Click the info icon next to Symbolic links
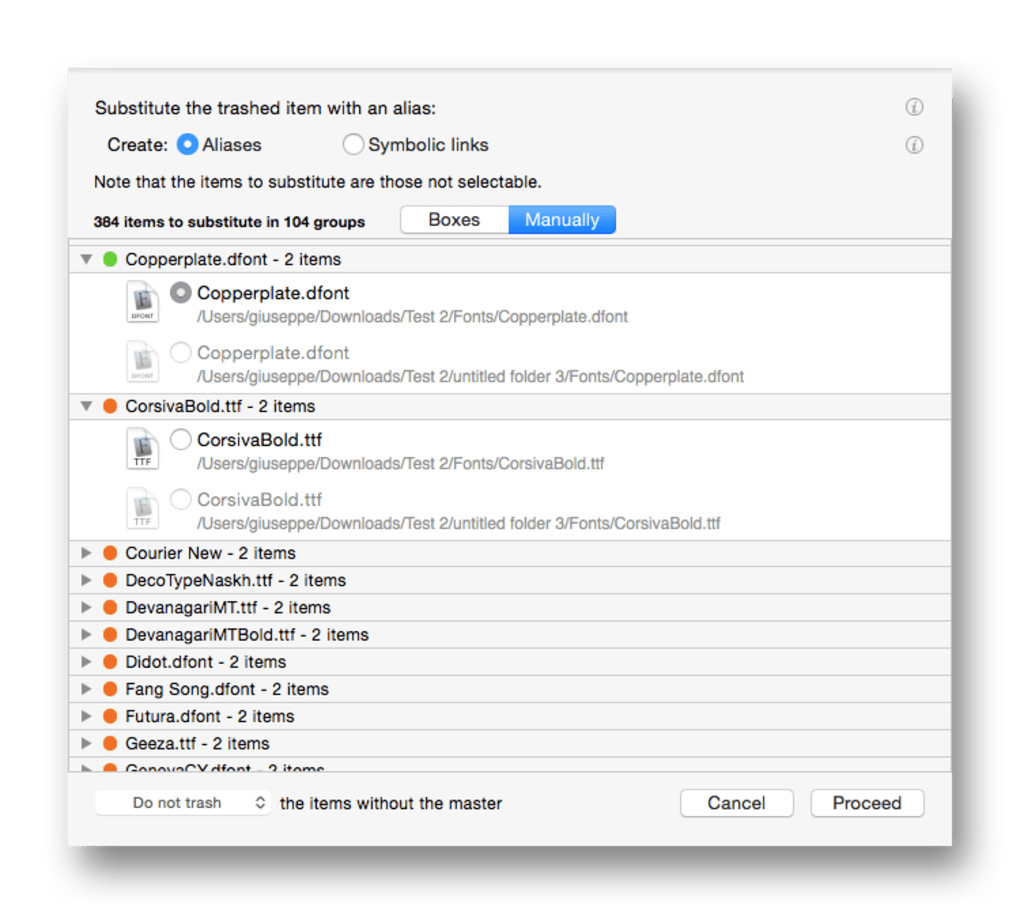The height and width of the screenshot is (914, 1020). pyautogui.click(x=913, y=145)
